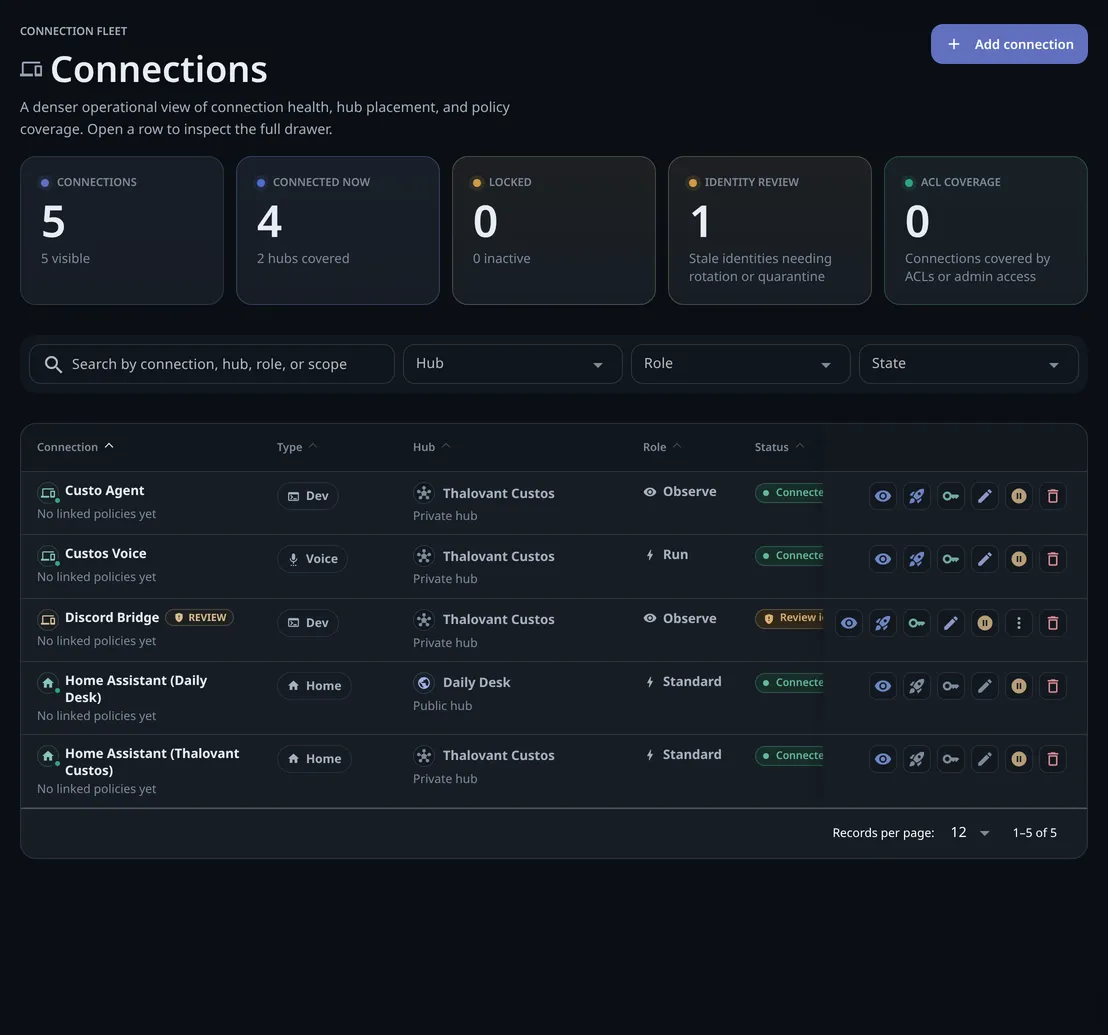Click rocket icon in Home Assistant (Daily Desk) row
Screen dimensions: 1108x1035
pos(917,686)
